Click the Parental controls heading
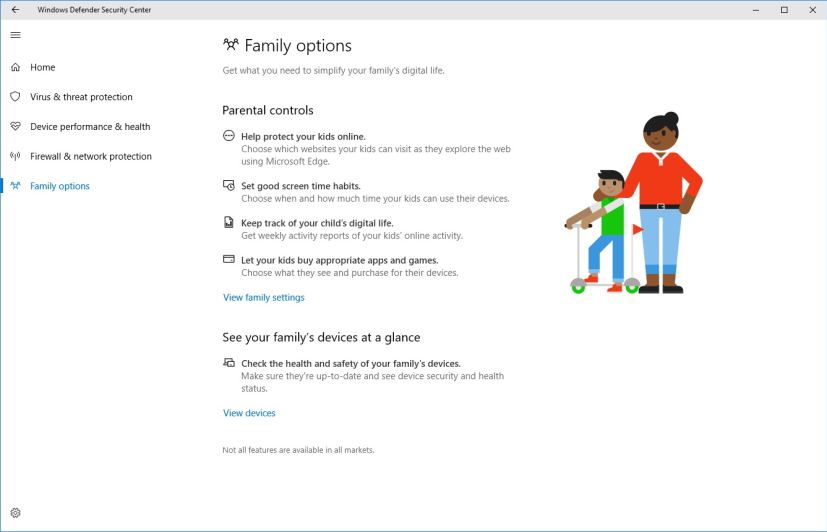Viewport: 827px width, 532px height. (267, 110)
